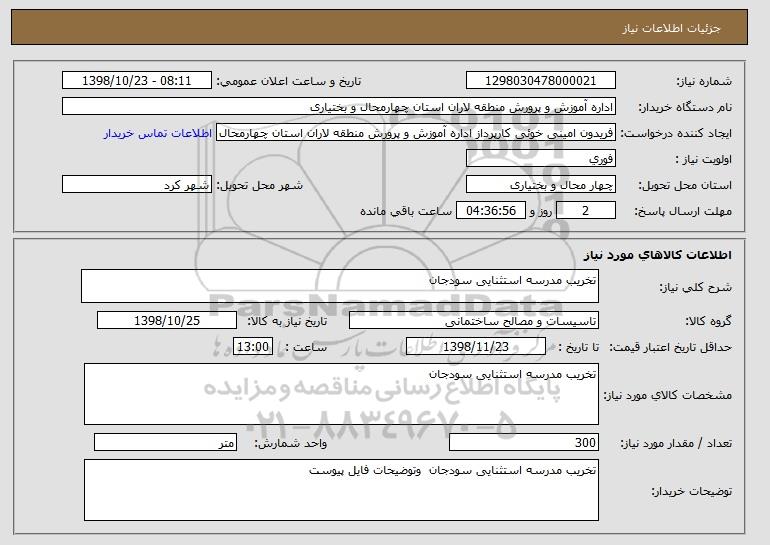770x545 pixels.
Task: Click the label تعداد / مقدار مورد نیاز
Action: click(x=676, y=443)
